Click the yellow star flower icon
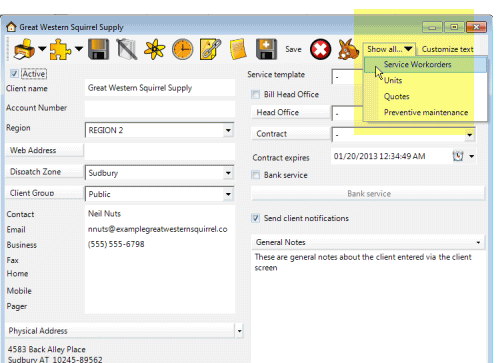500x363 pixels. (x=154, y=49)
